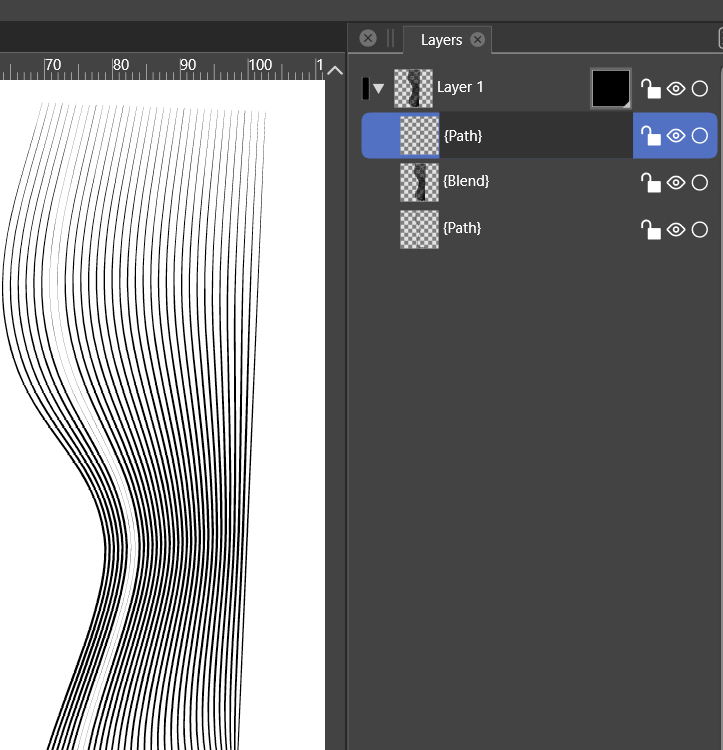
Task: Click the {Blend} layer thumbnail
Action: pos(419,182)
